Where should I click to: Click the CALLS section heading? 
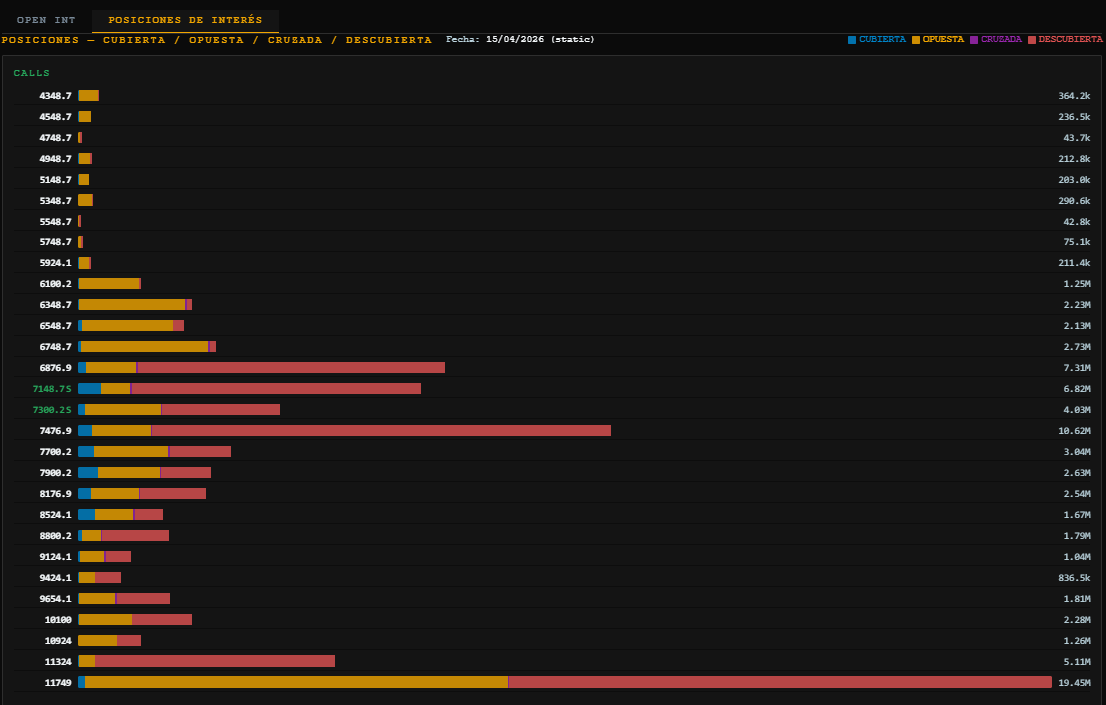pos(32,73)
